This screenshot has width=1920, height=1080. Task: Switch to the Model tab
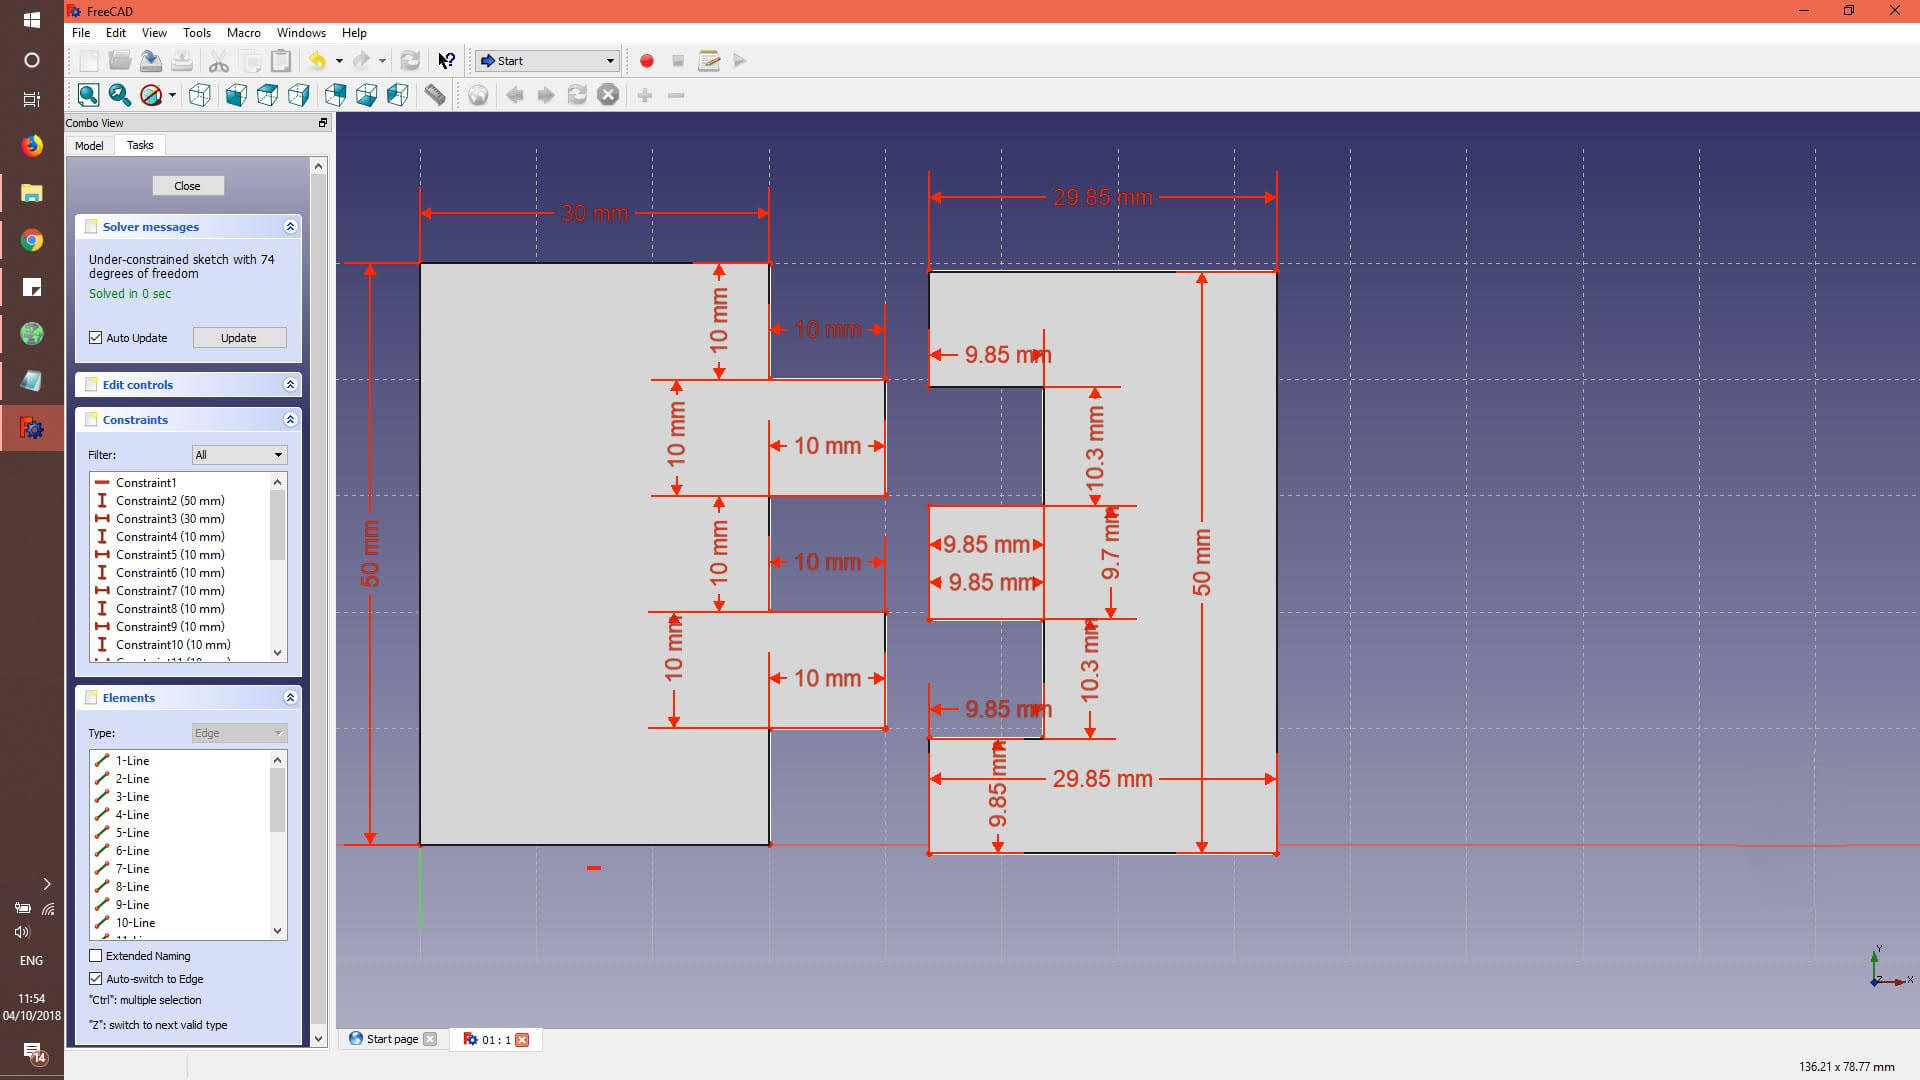click(89, 146)
